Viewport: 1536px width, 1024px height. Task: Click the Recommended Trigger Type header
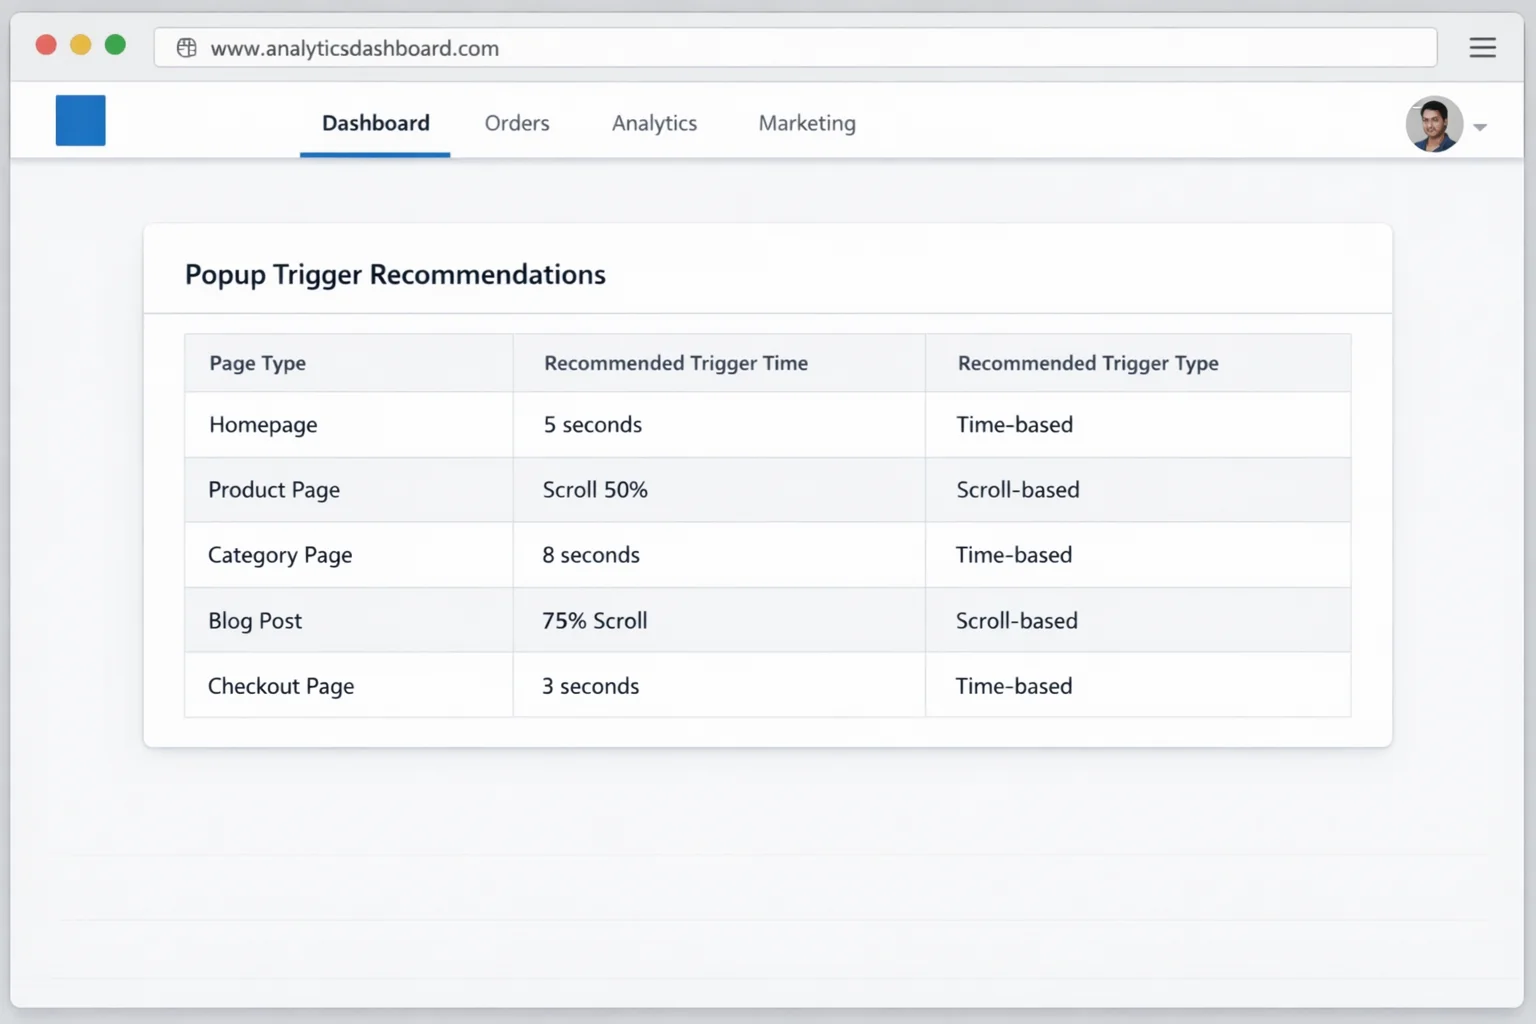coord(1088,363)
